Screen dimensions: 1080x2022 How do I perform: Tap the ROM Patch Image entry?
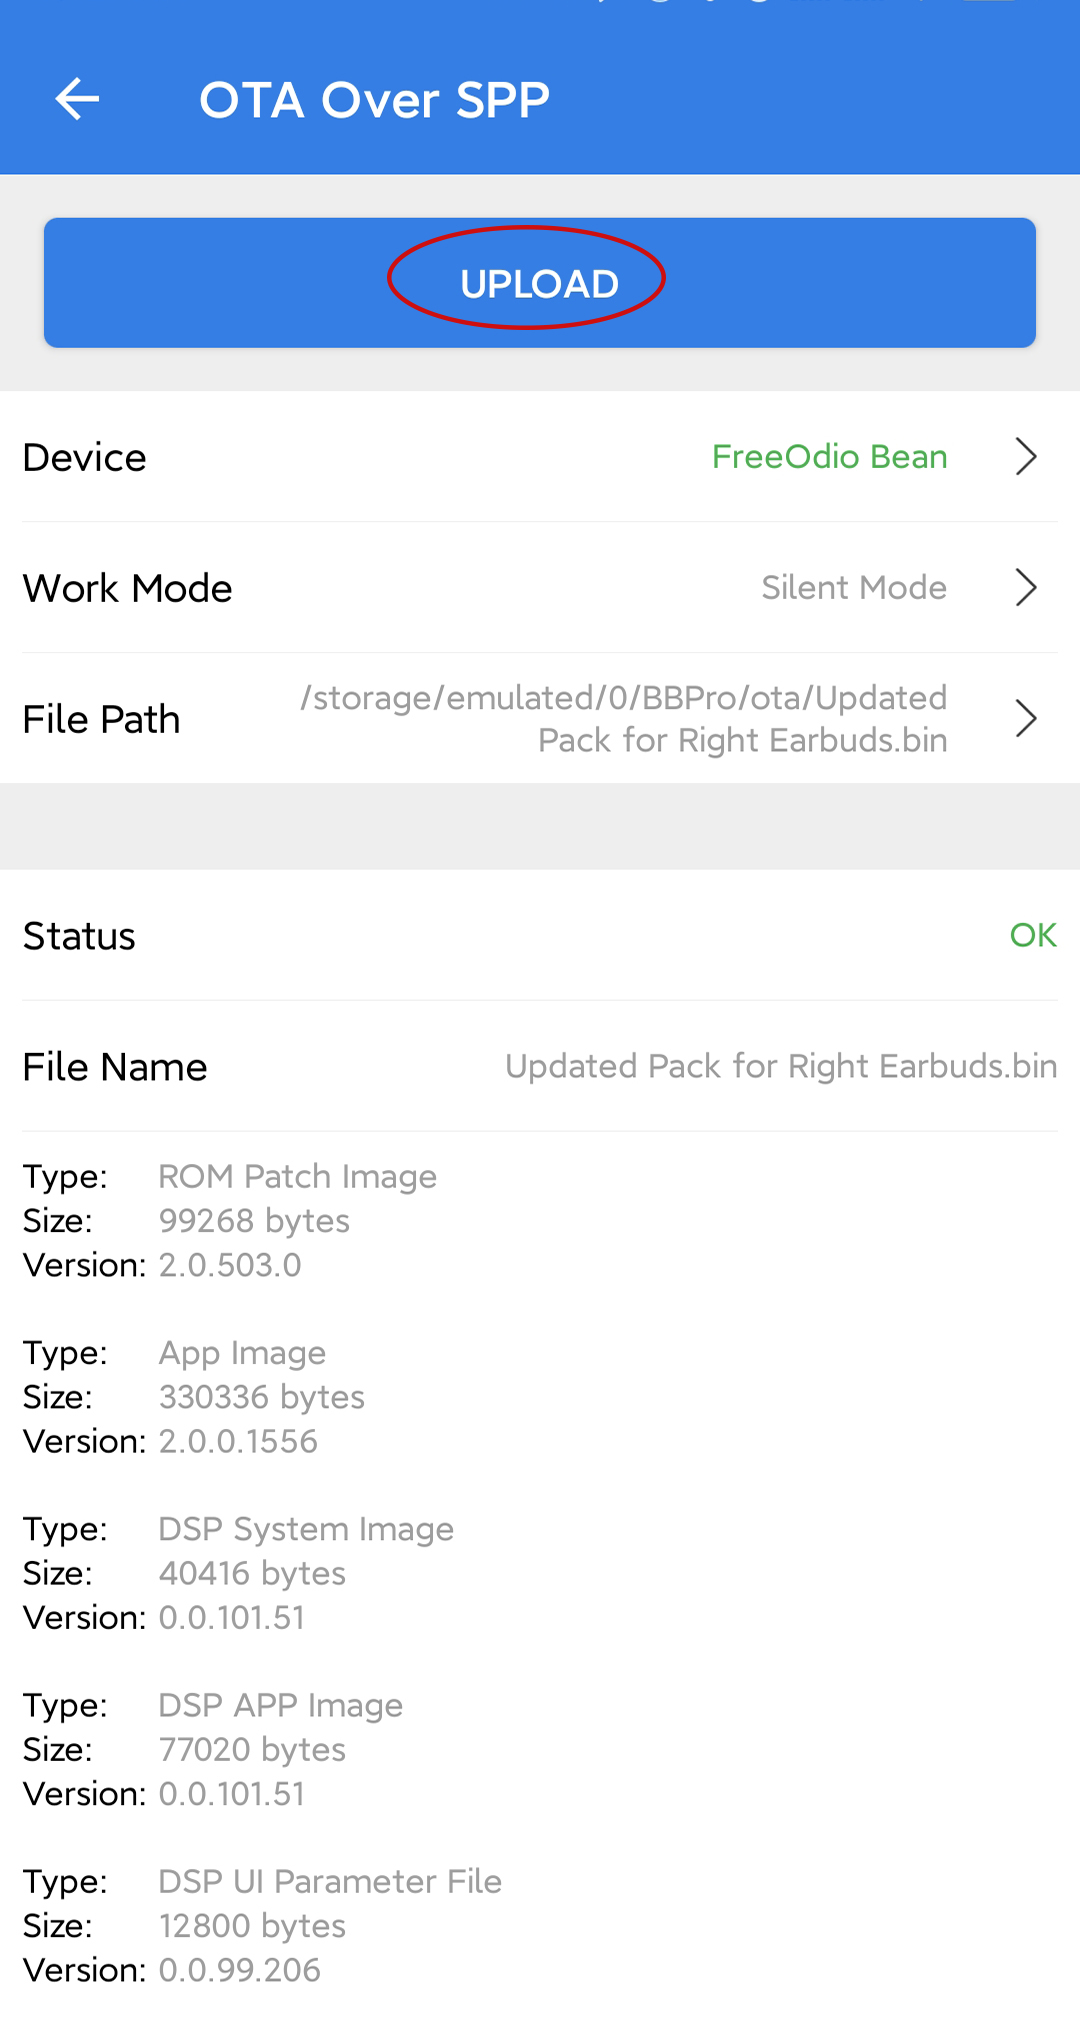click(298, 1177)
